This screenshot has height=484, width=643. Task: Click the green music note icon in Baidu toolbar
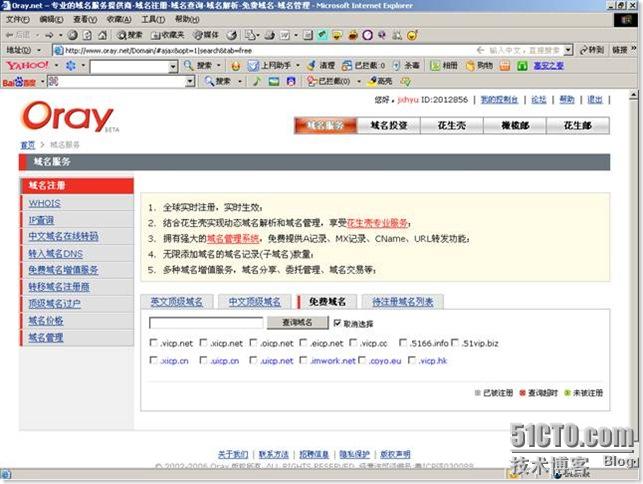257,81
